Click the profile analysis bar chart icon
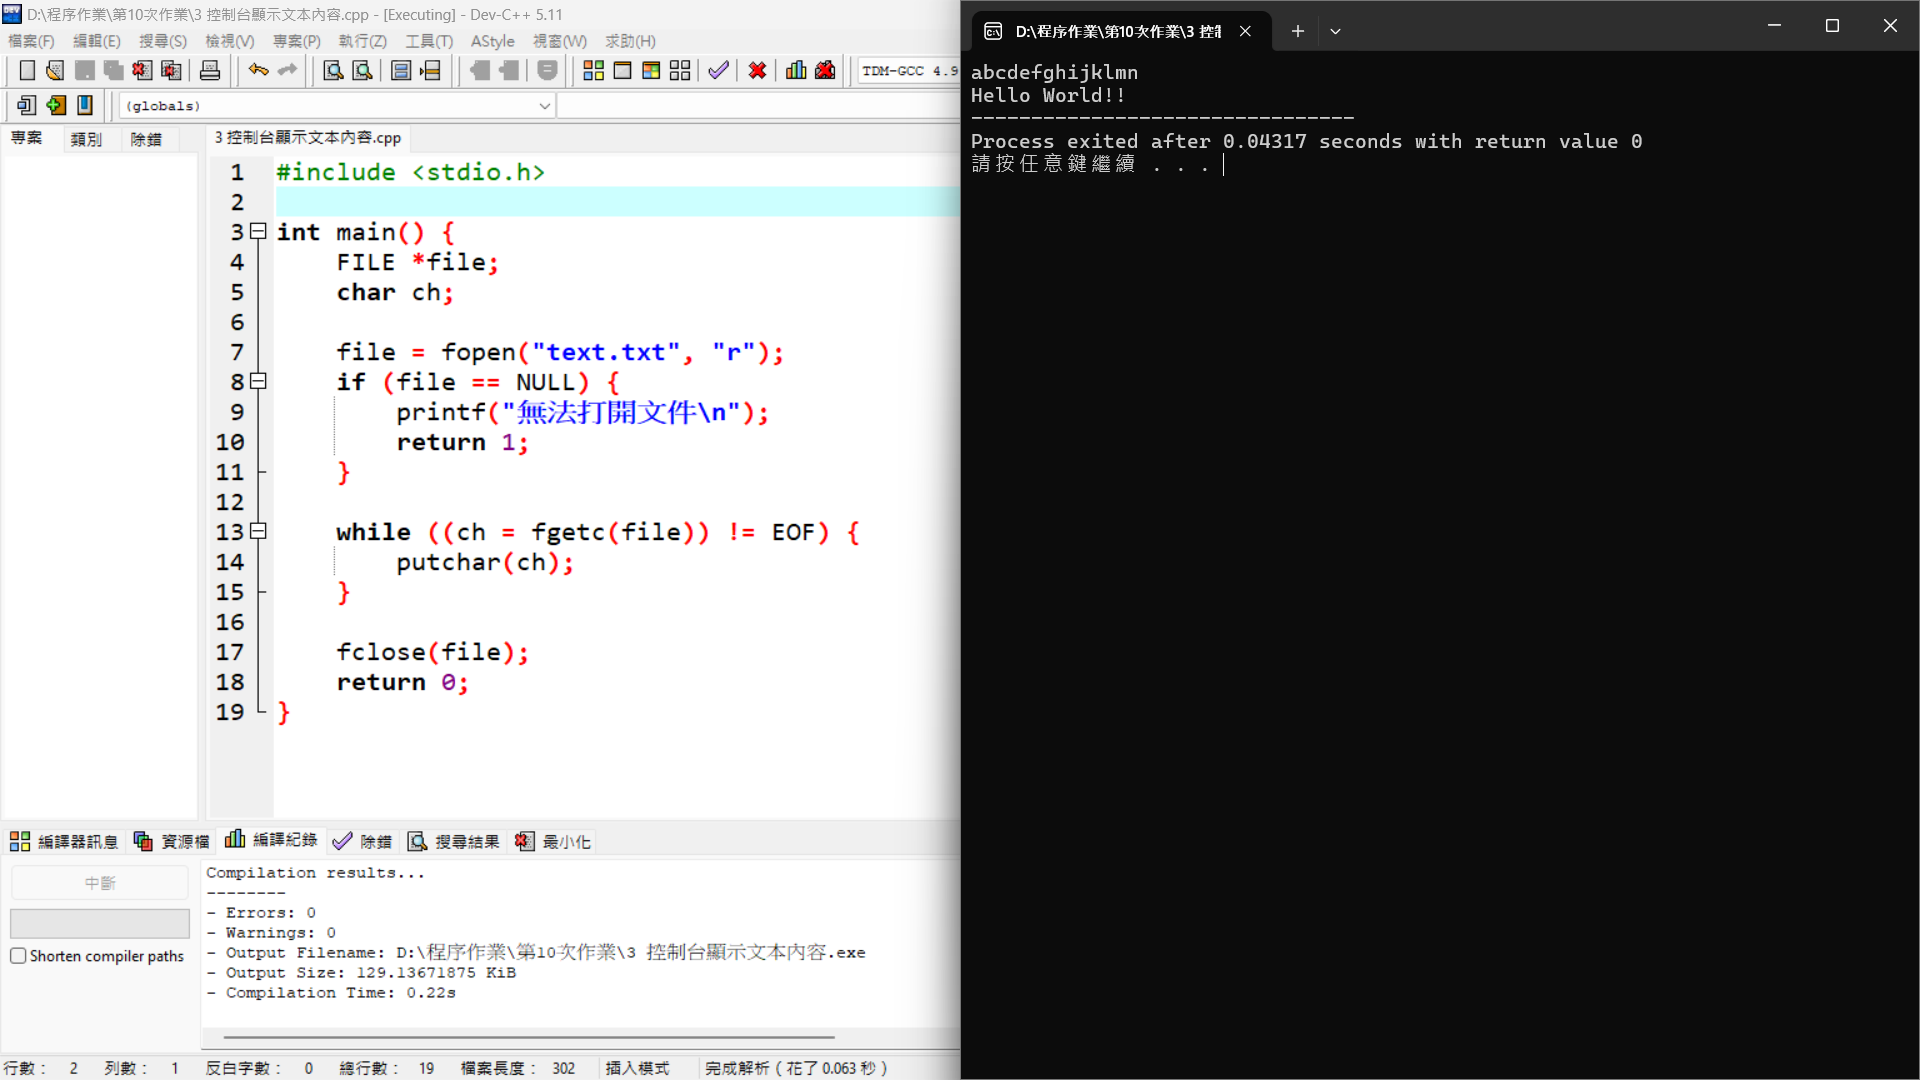1920x1080 pixels. 796,70
